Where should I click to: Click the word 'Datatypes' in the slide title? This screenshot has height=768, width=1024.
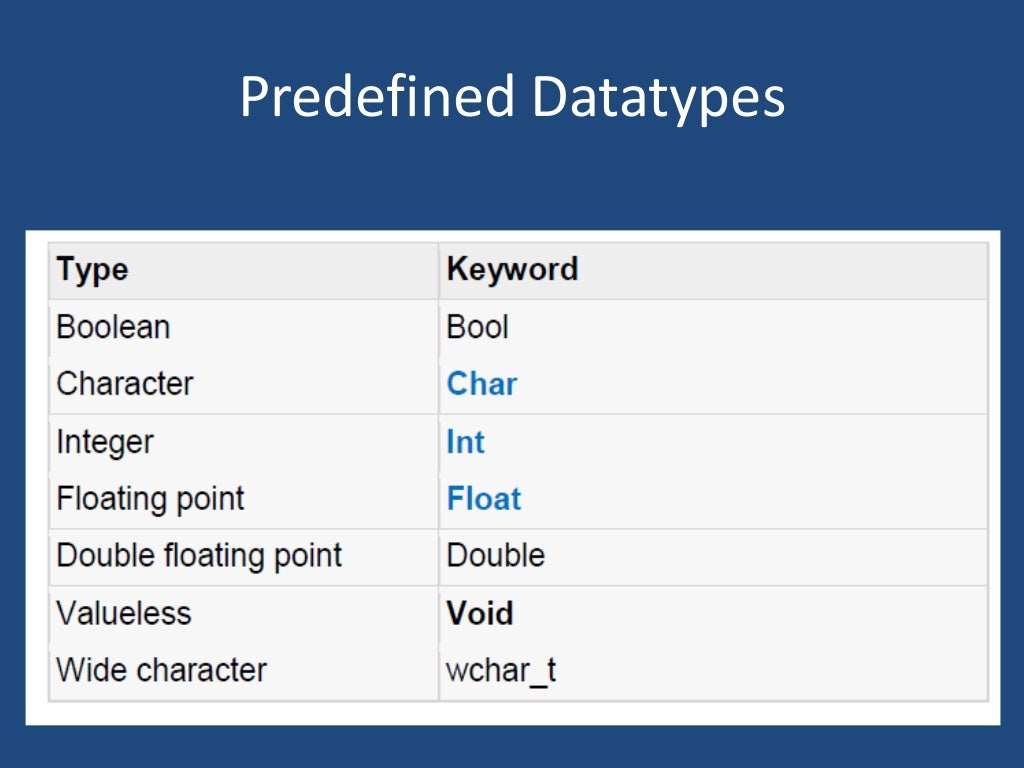[658, 98]
